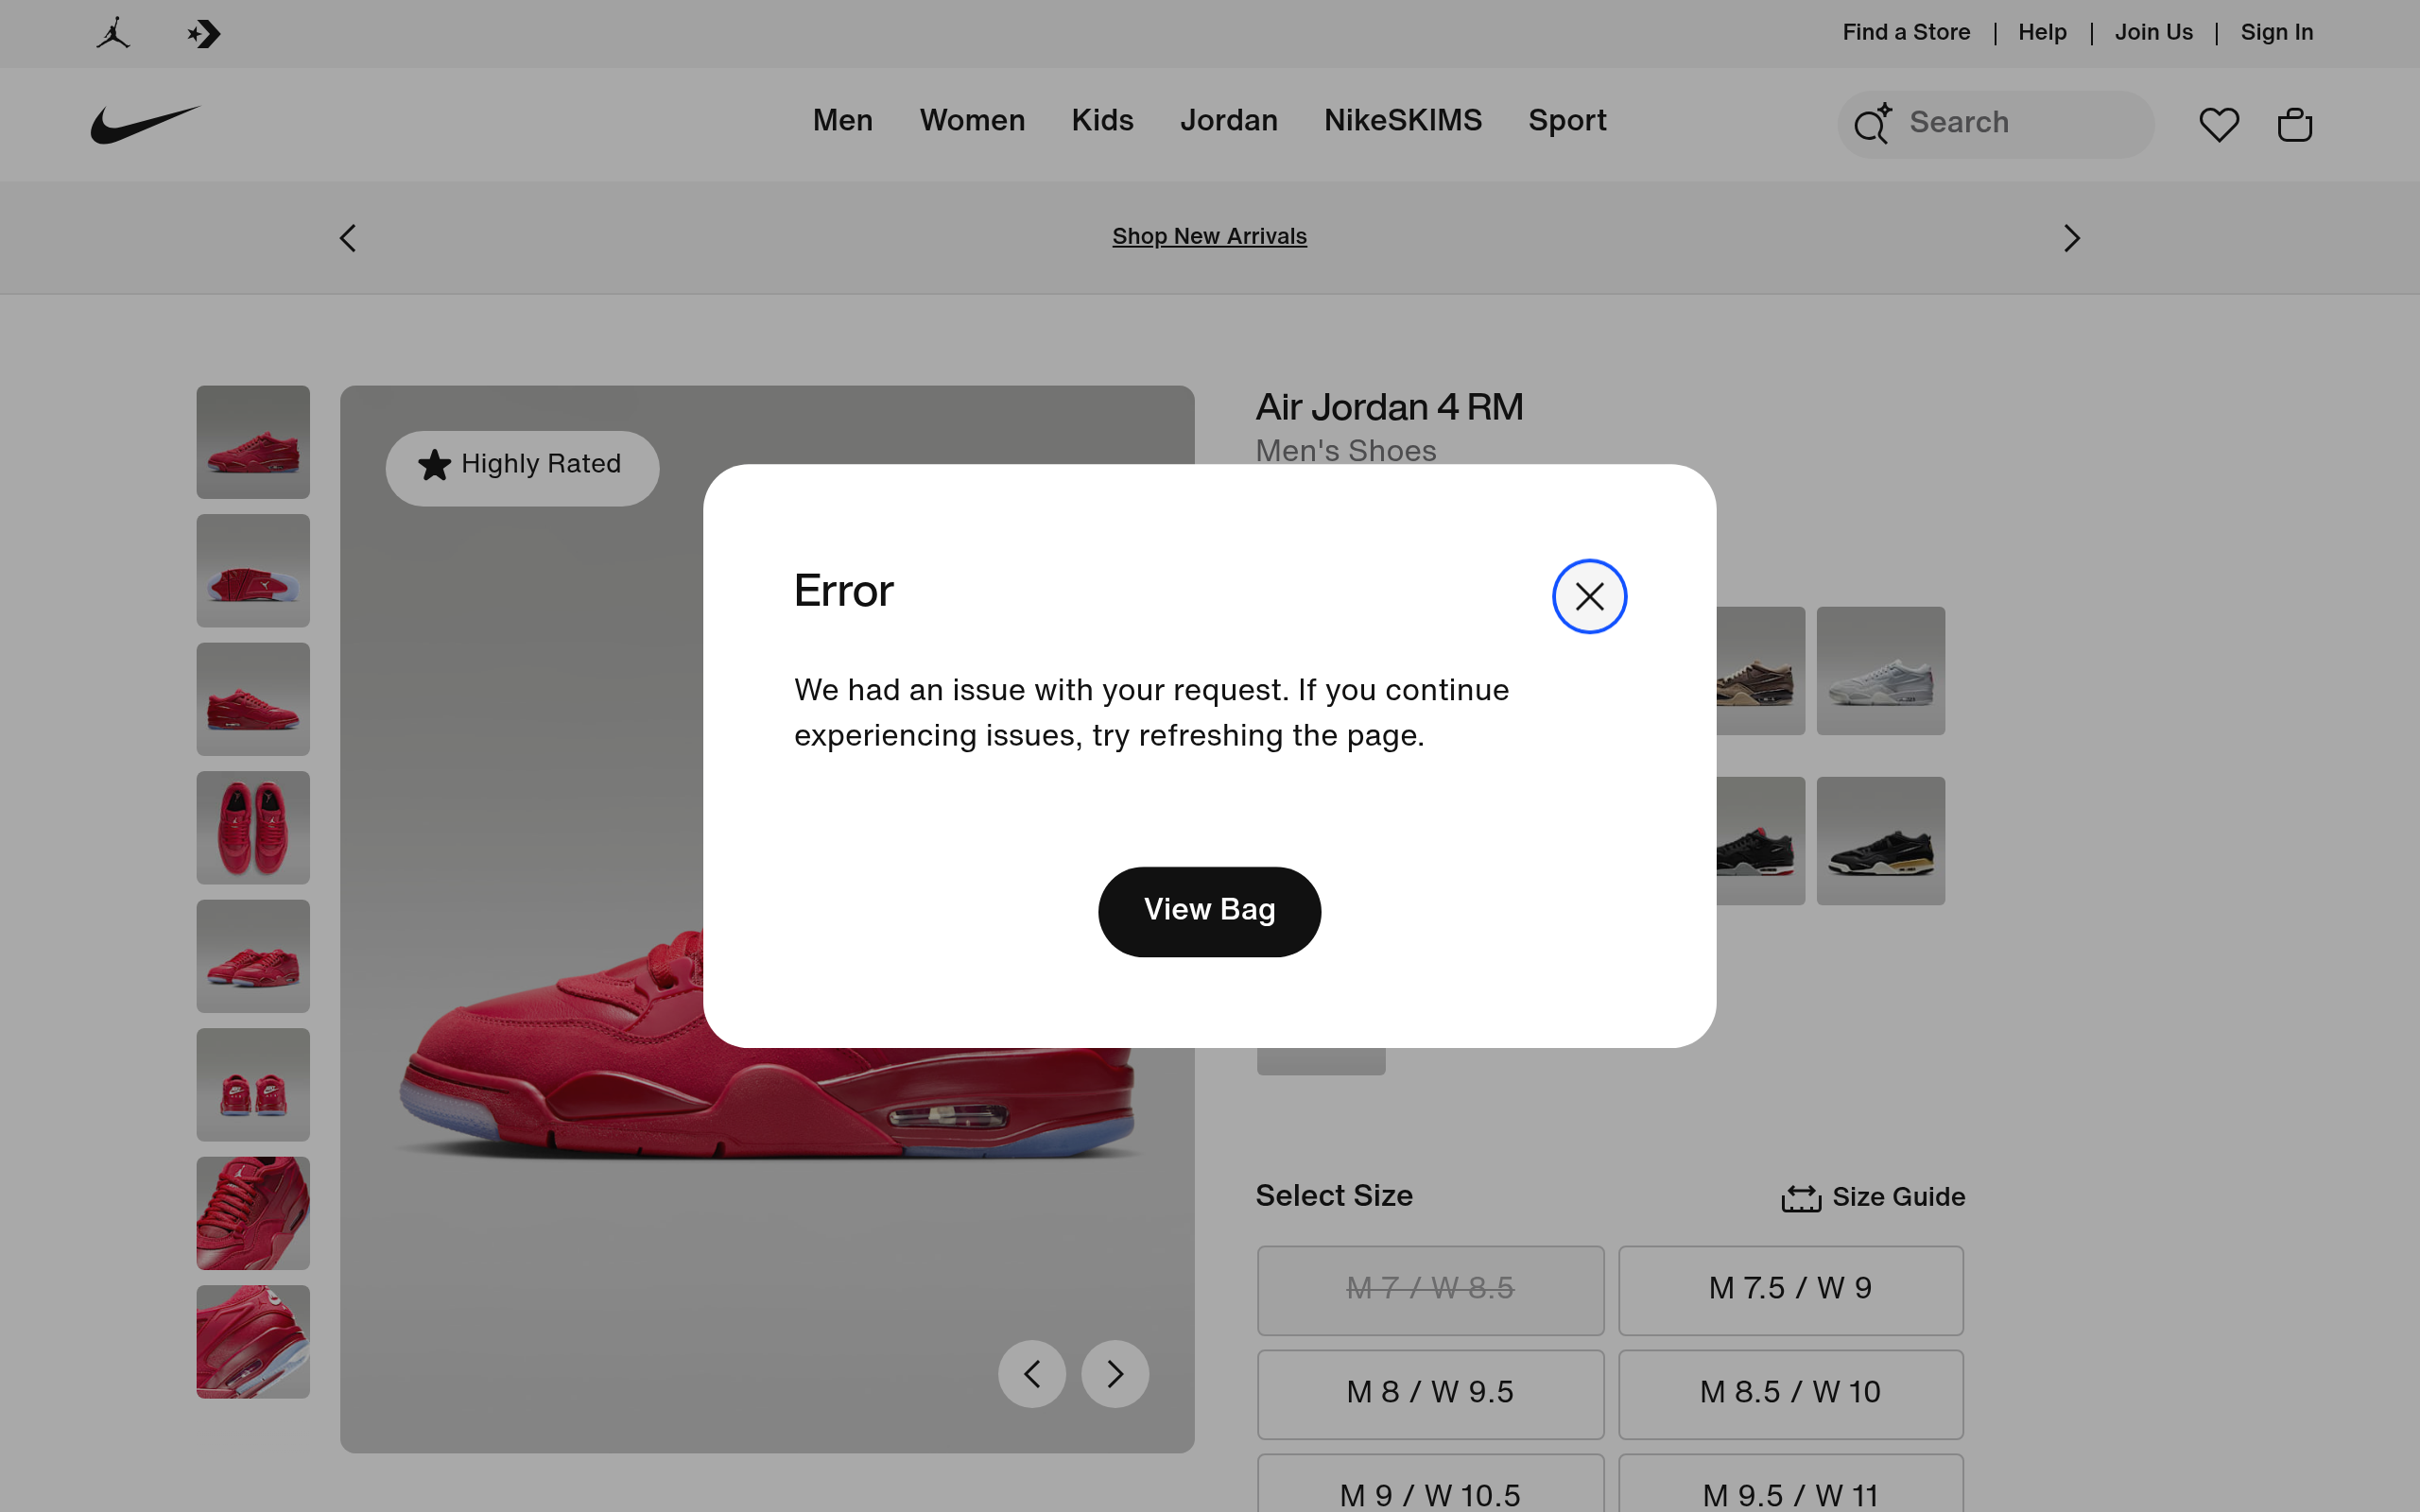Open the NikeSKIMS menu

pyautogui.click(x=1402, y=120)
